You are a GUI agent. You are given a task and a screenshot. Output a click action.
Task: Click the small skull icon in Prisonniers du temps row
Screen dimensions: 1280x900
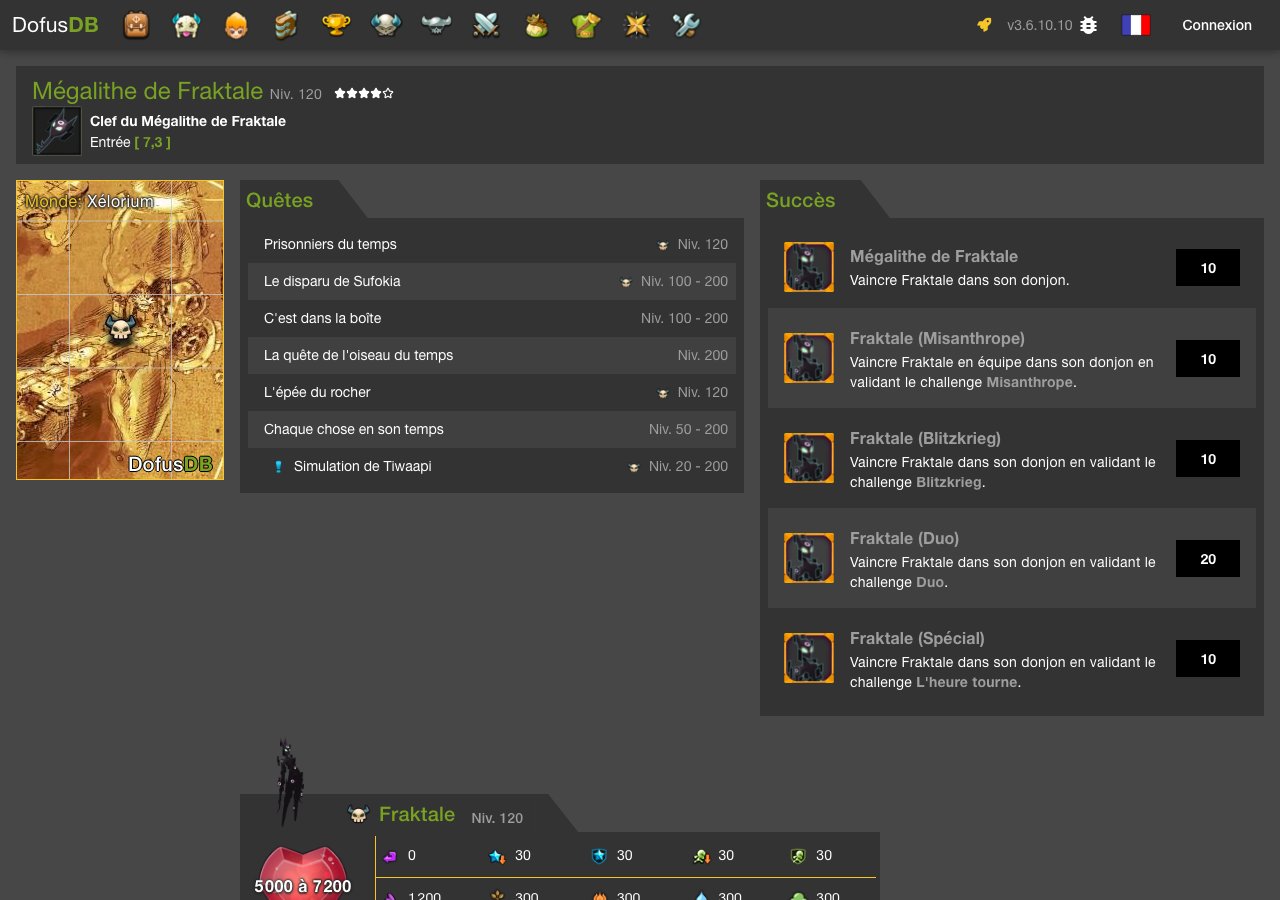[x=663, y=245]
